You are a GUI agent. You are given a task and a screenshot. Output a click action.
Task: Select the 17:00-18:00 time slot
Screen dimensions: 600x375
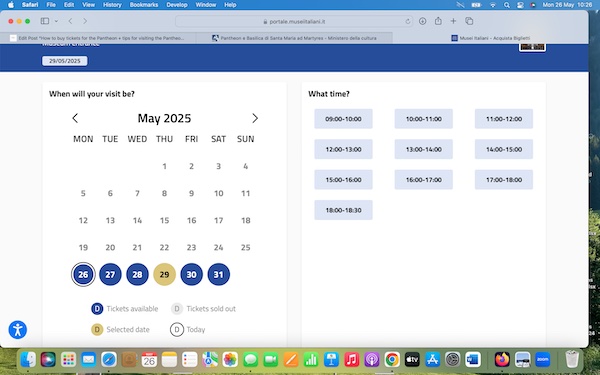[504, 179]
